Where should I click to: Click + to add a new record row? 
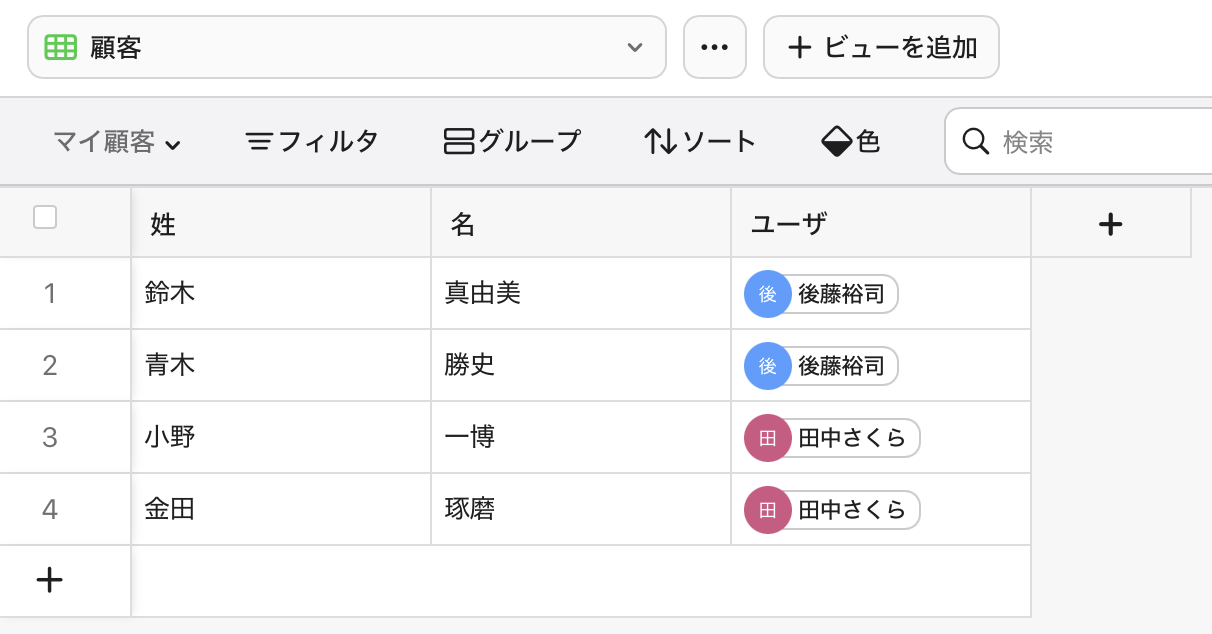(48, 580)
